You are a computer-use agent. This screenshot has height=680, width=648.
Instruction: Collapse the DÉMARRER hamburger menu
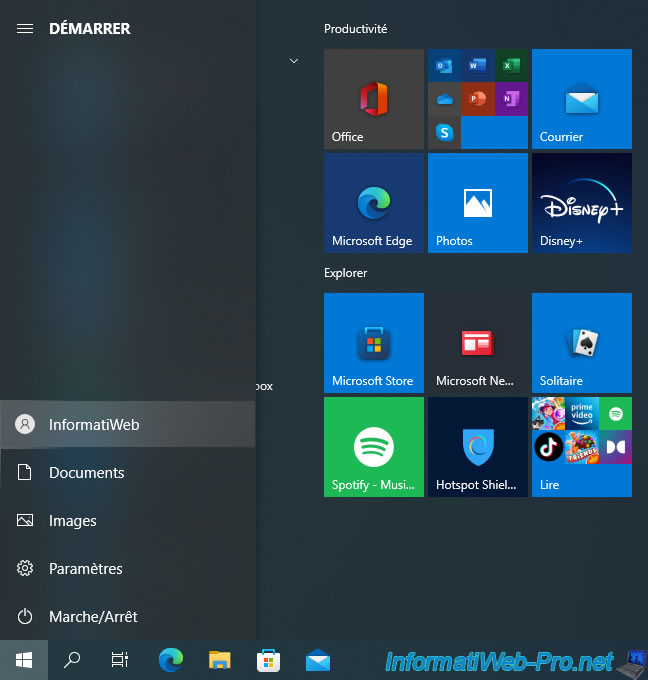tap(25, 29)
